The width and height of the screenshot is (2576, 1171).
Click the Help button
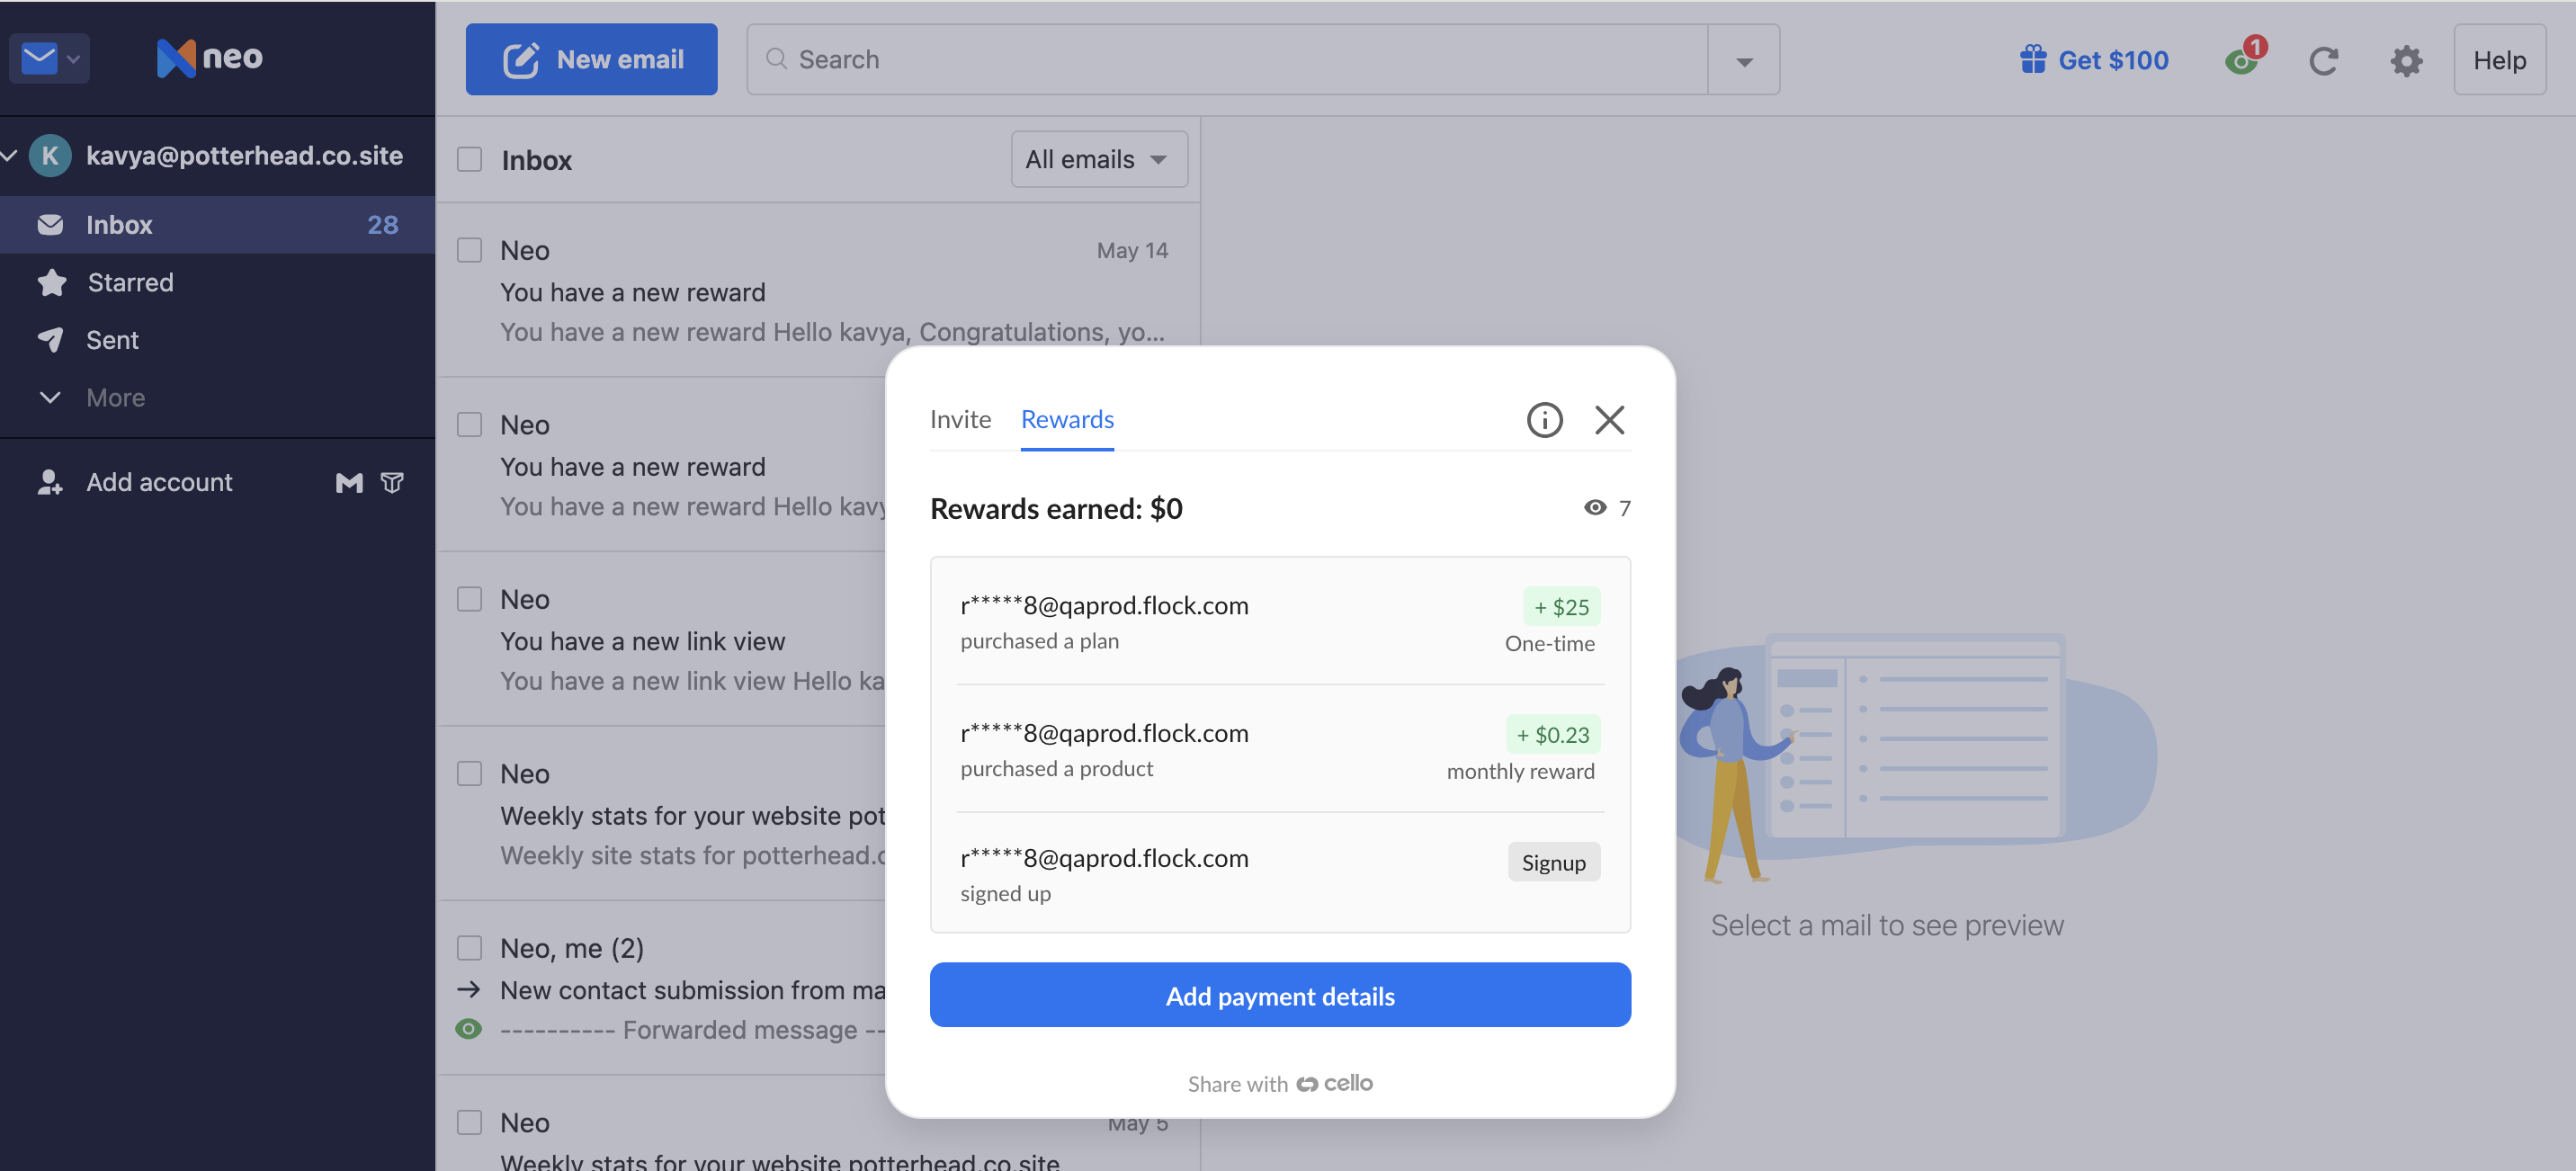click(2499, 60)
